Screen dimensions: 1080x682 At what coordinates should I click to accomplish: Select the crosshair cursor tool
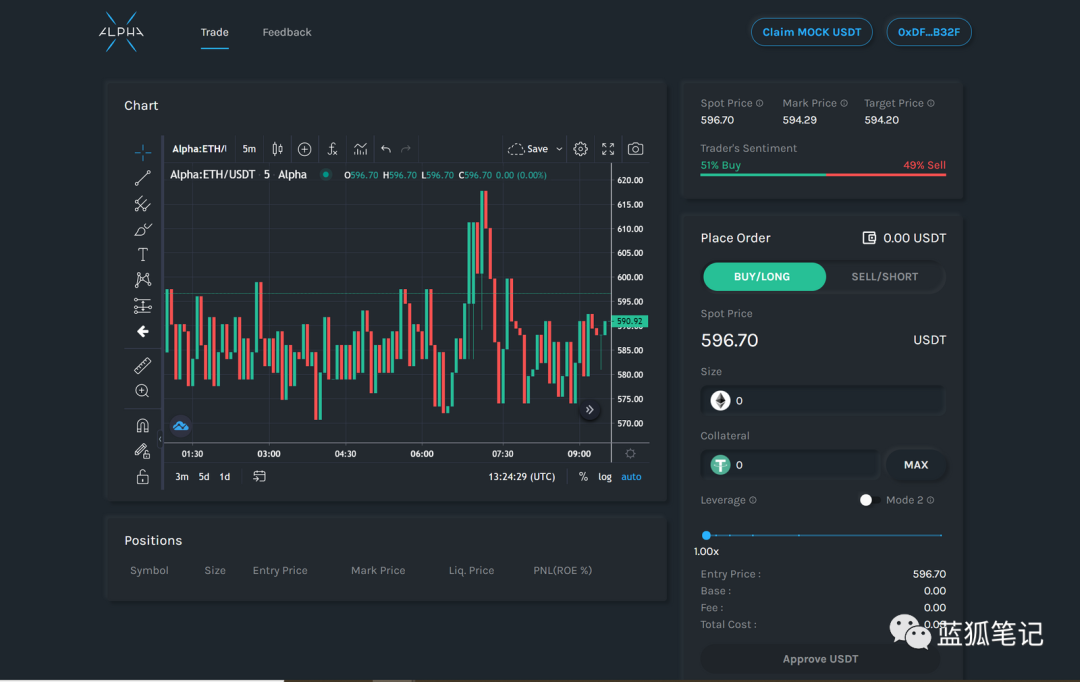click(143, 152)
